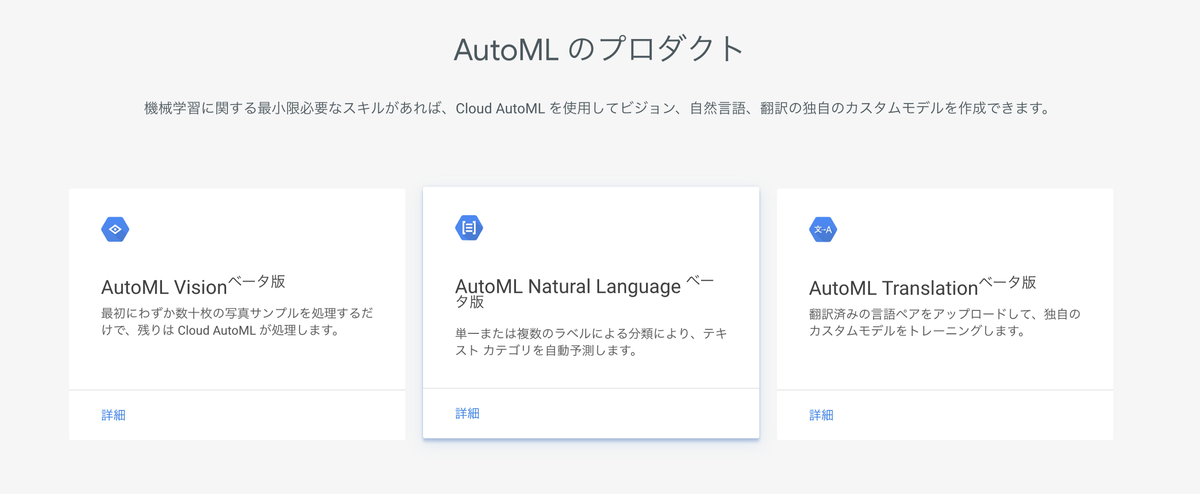
Task: Click the Translation description starting 翻訳済みの言語ペア
Action: pos(945,321)
